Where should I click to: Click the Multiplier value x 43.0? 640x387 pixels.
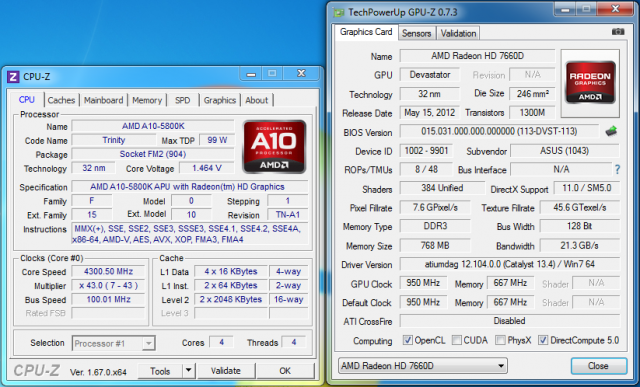pyautogui.click(x=108, y=285)
